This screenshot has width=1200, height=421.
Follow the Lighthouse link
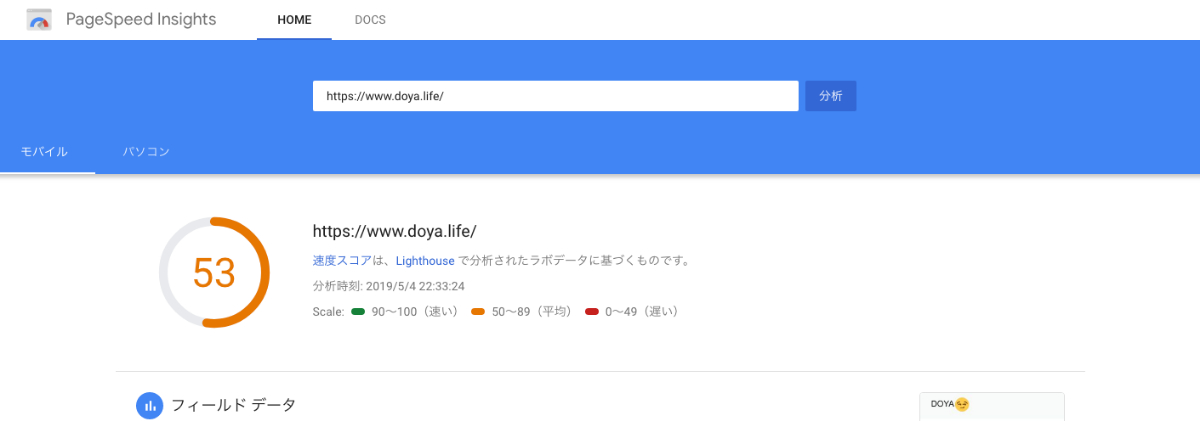(425, 261)
